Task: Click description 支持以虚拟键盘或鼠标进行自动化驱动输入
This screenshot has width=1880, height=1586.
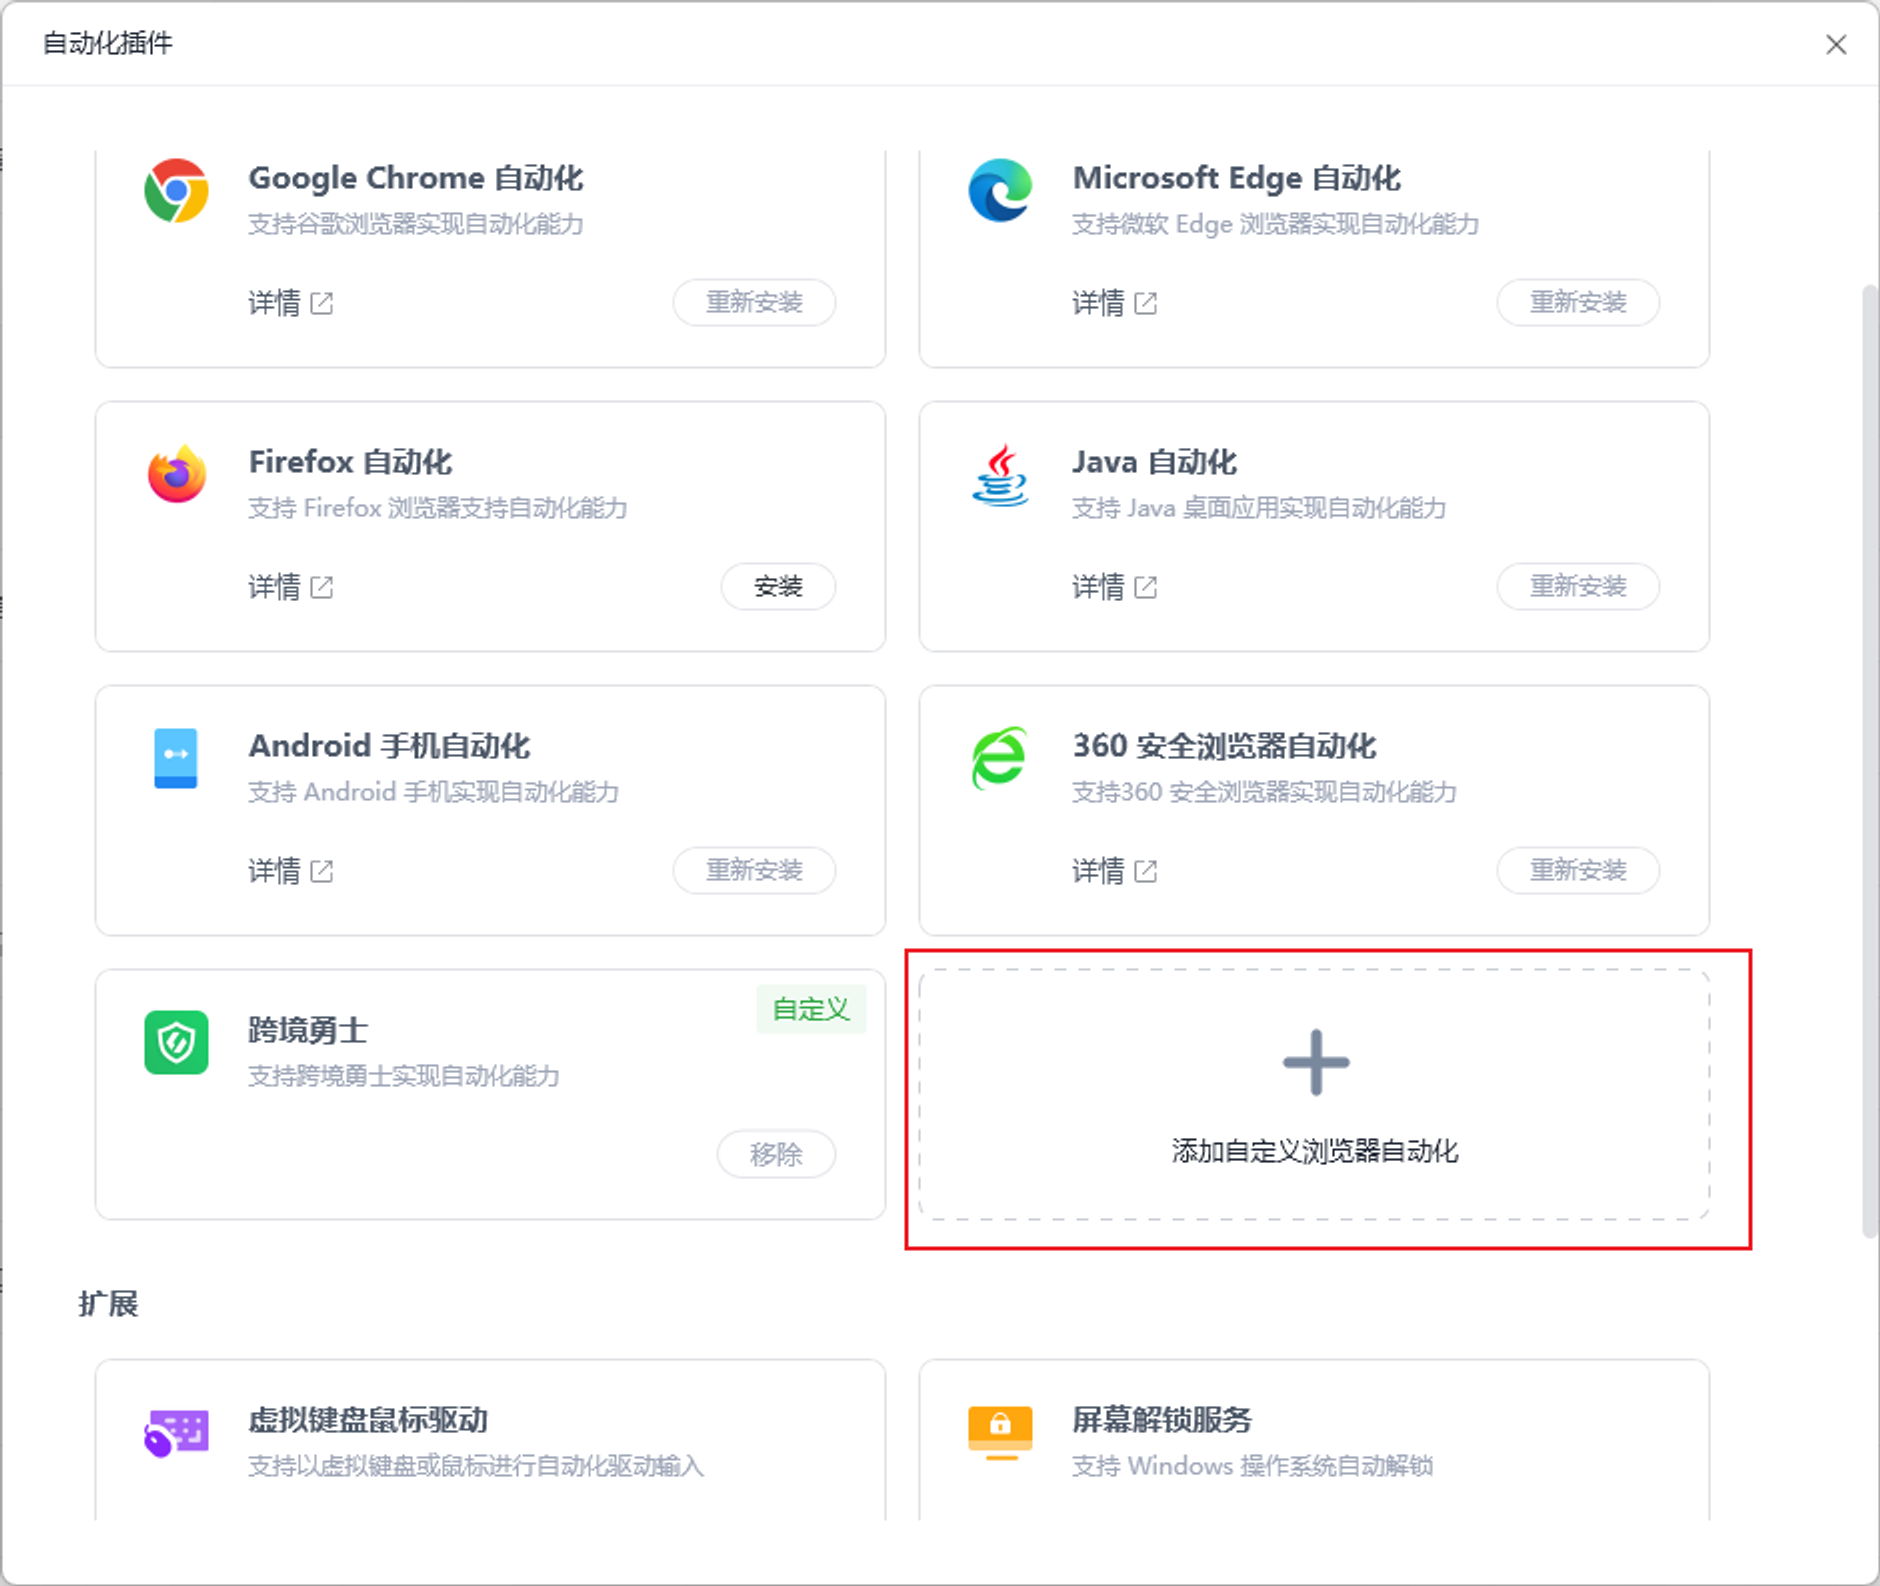Action: 476,1466
